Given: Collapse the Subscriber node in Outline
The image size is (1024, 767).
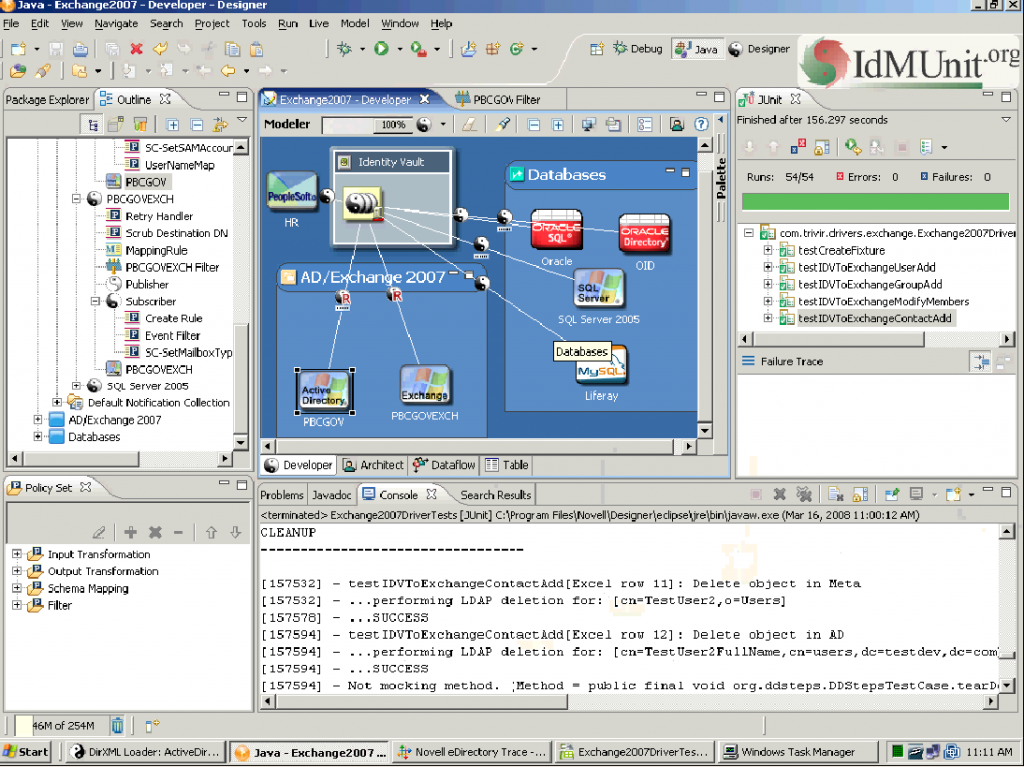Looking at the screenshot, I should coord(95,301).
